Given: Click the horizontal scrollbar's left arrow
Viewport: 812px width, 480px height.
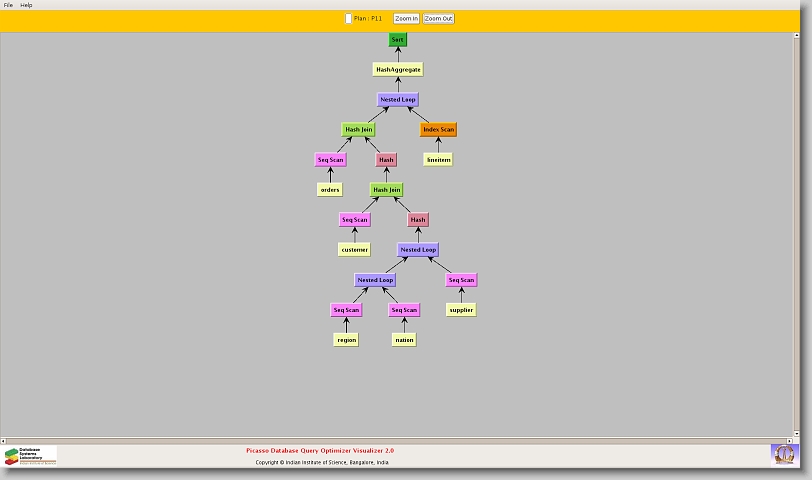Looking at the screenshot, I should [4, 440].
